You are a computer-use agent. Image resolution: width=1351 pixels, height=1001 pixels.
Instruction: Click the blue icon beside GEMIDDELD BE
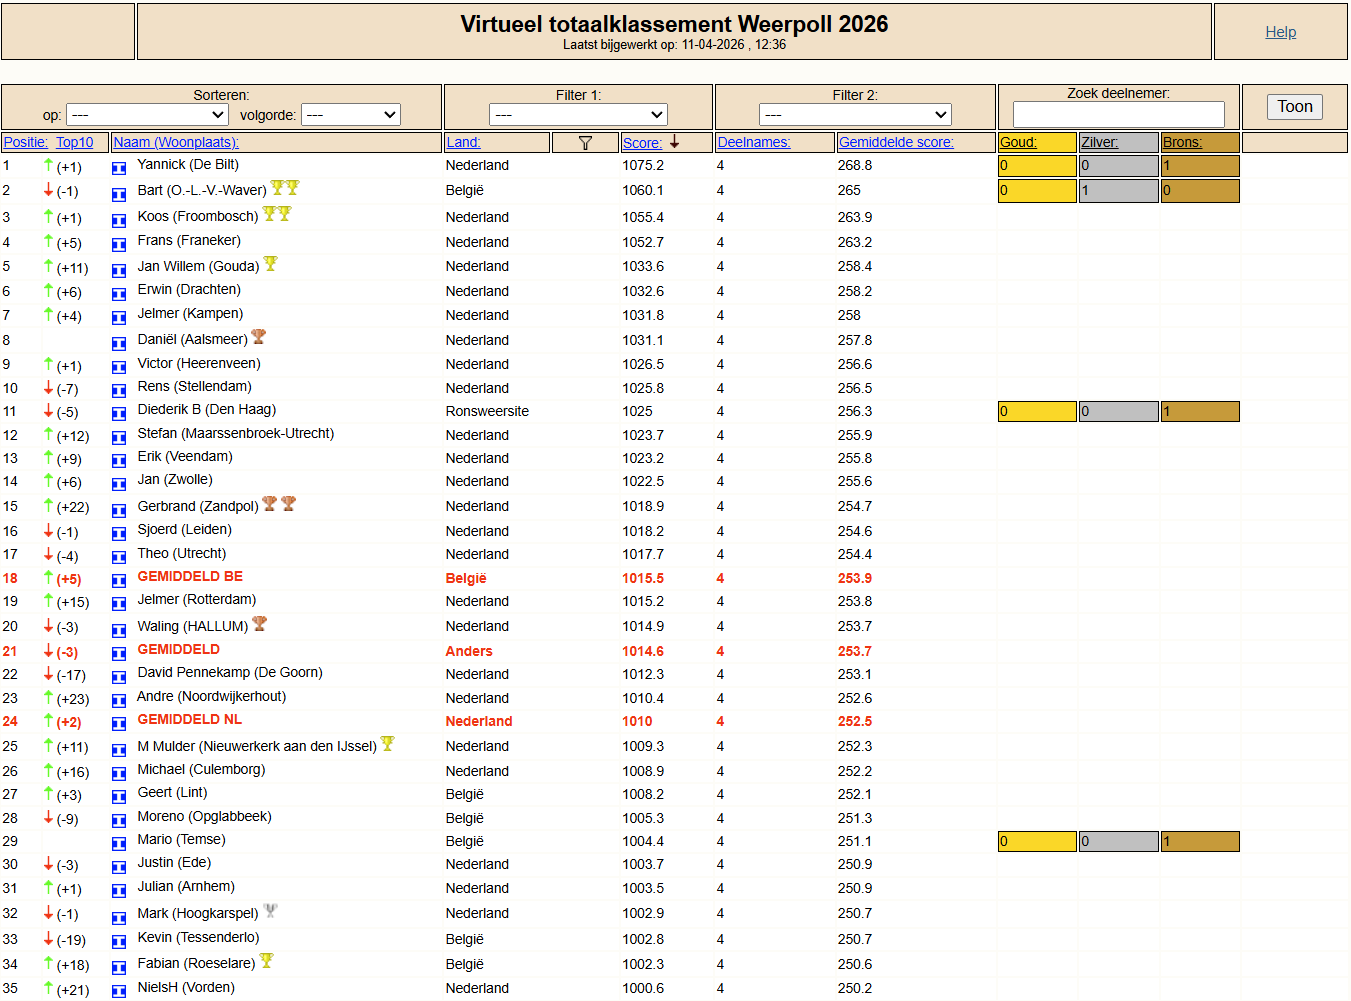coord(119,580)
